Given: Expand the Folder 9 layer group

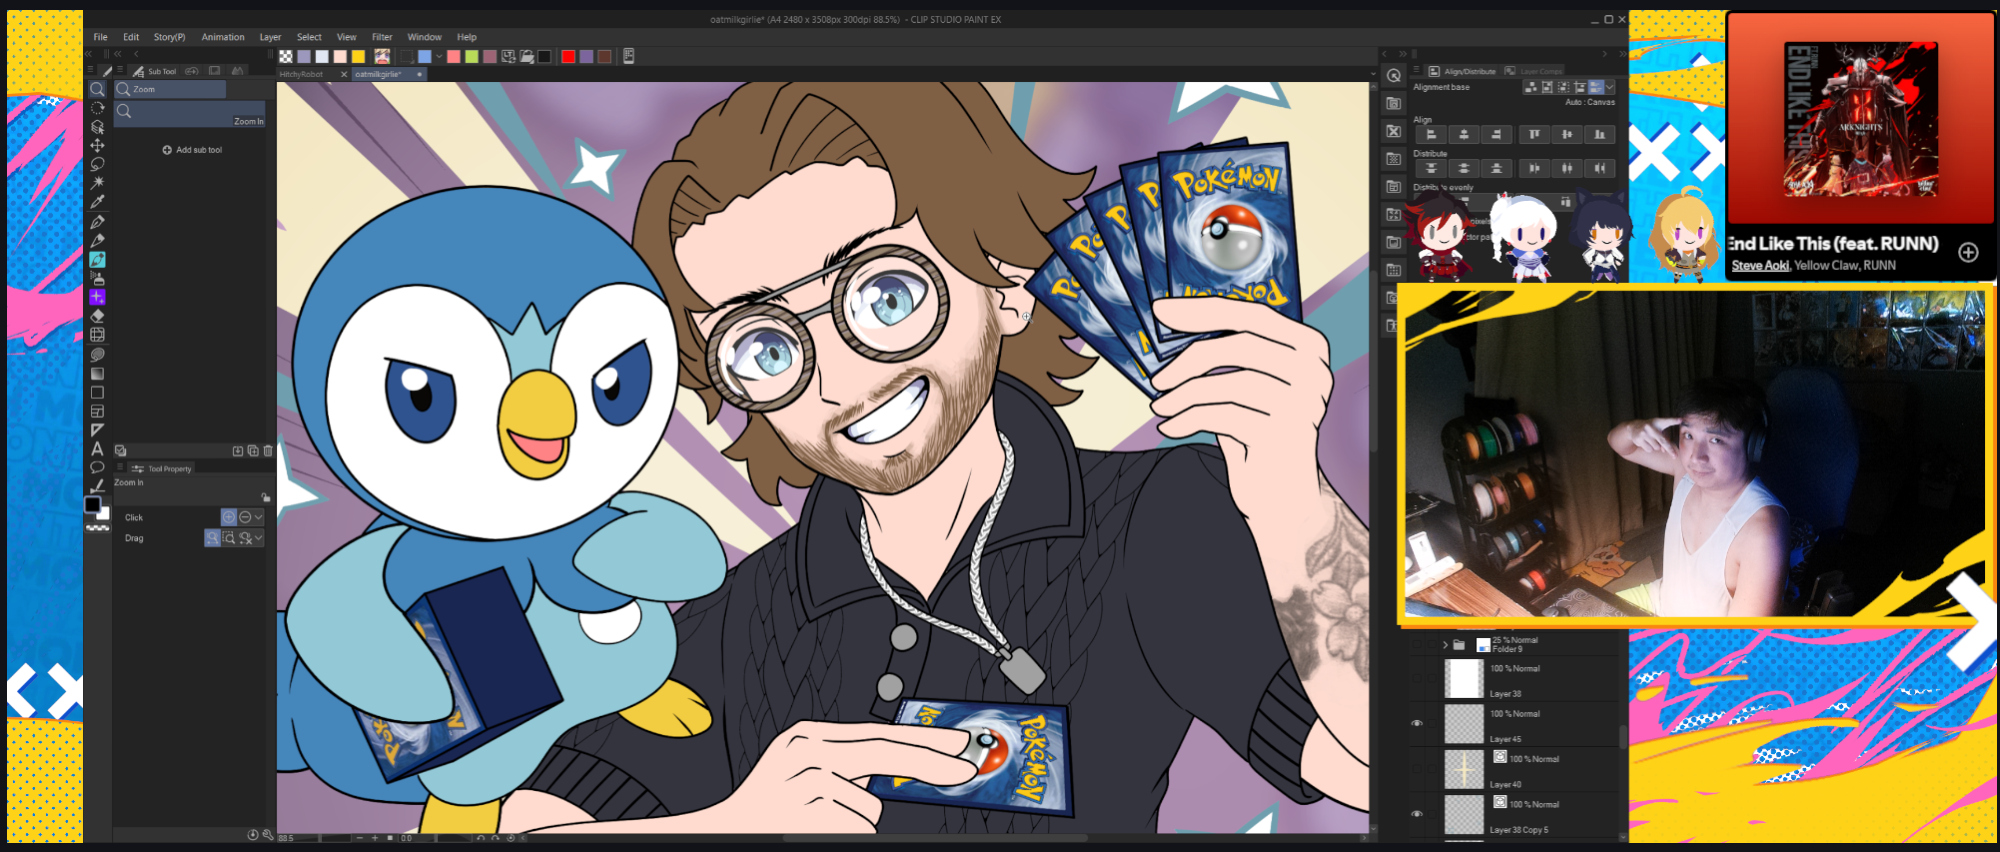Looking at the screenshot, I should click(x=1445, y=645).
